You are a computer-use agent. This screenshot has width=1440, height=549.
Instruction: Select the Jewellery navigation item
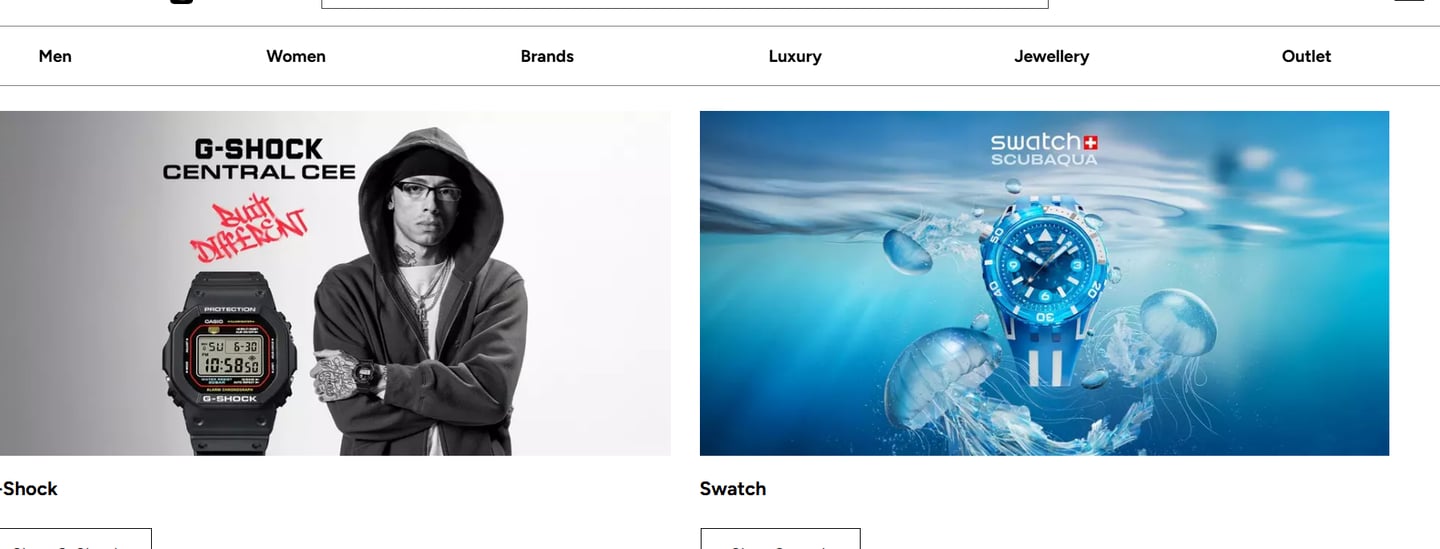point(1052,56)
